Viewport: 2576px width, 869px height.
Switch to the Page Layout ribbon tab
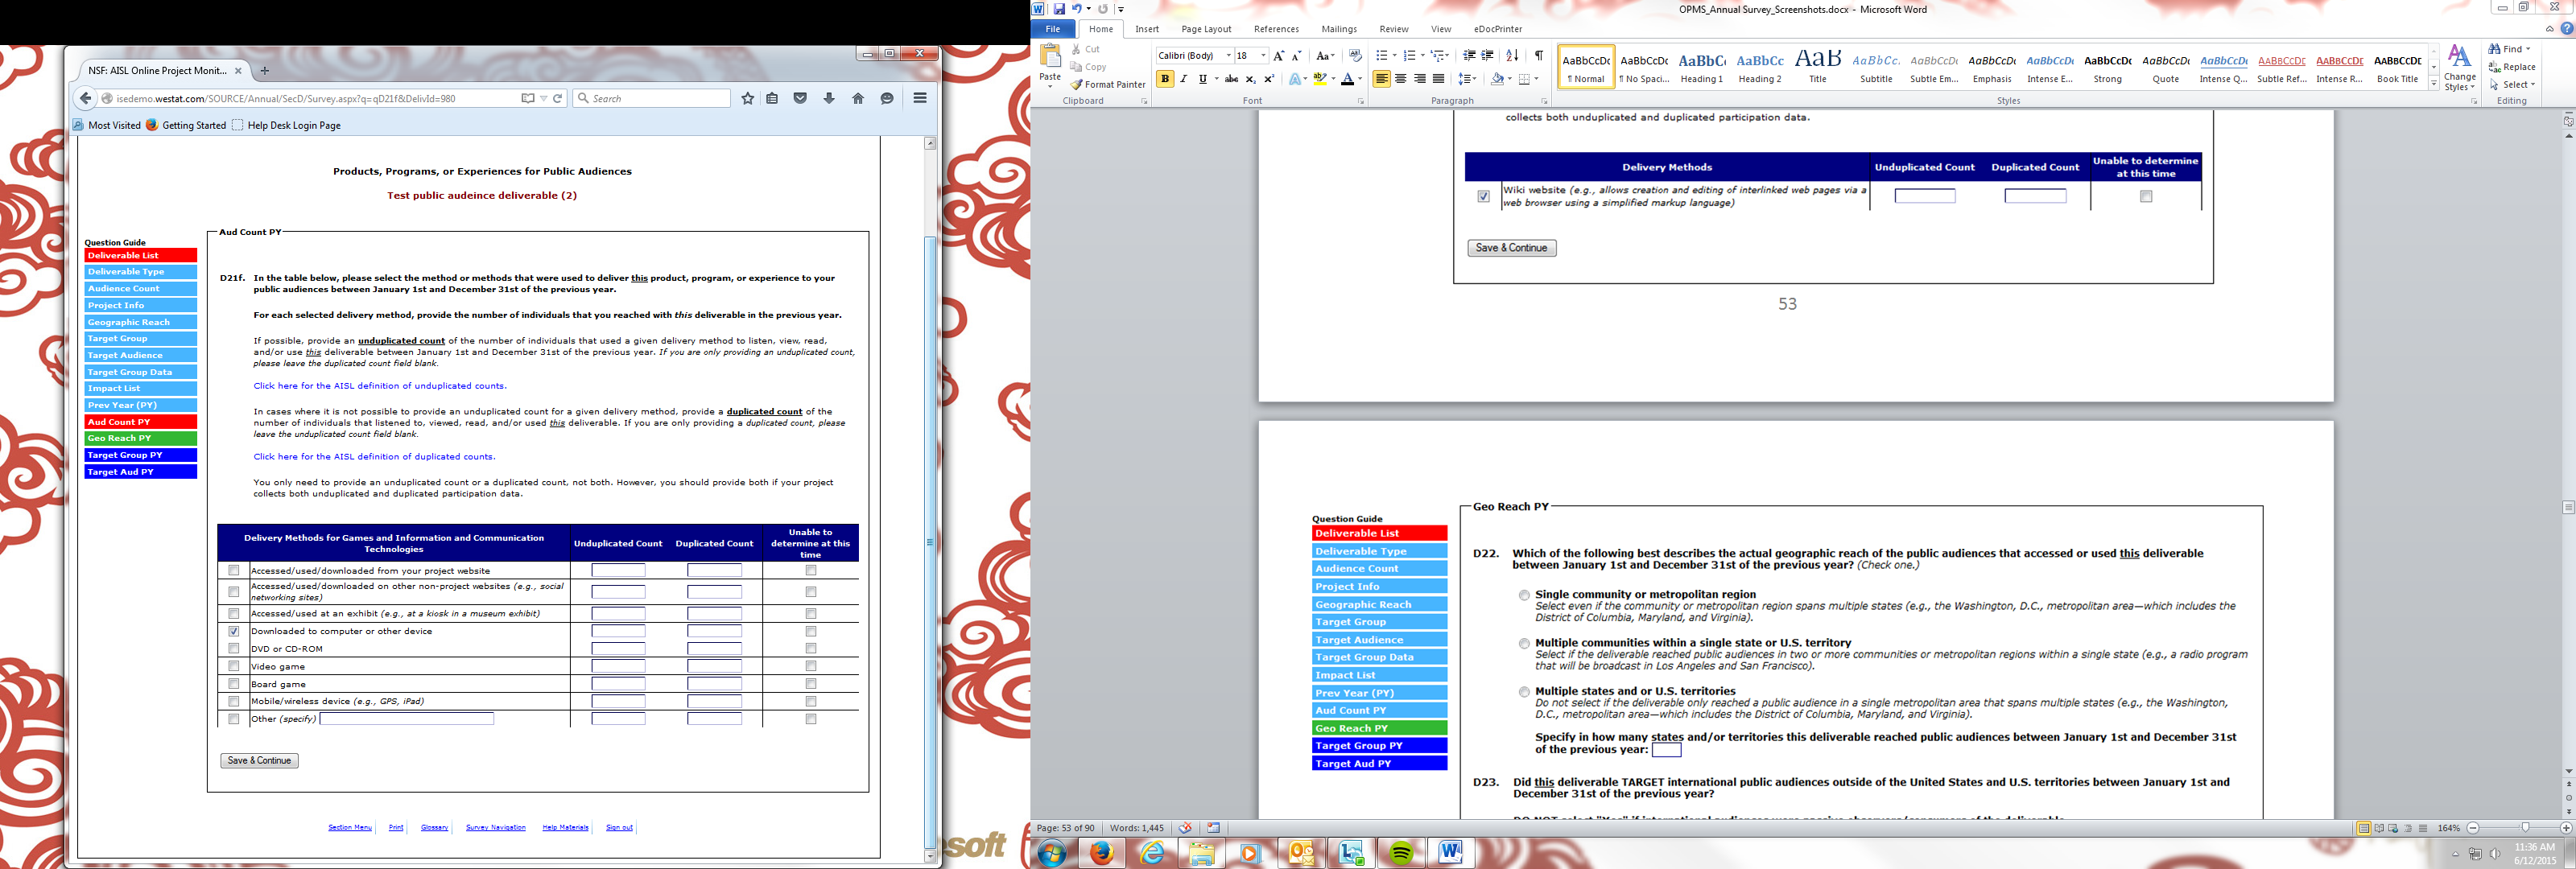pyautogui.click(x=1205, y=29)
